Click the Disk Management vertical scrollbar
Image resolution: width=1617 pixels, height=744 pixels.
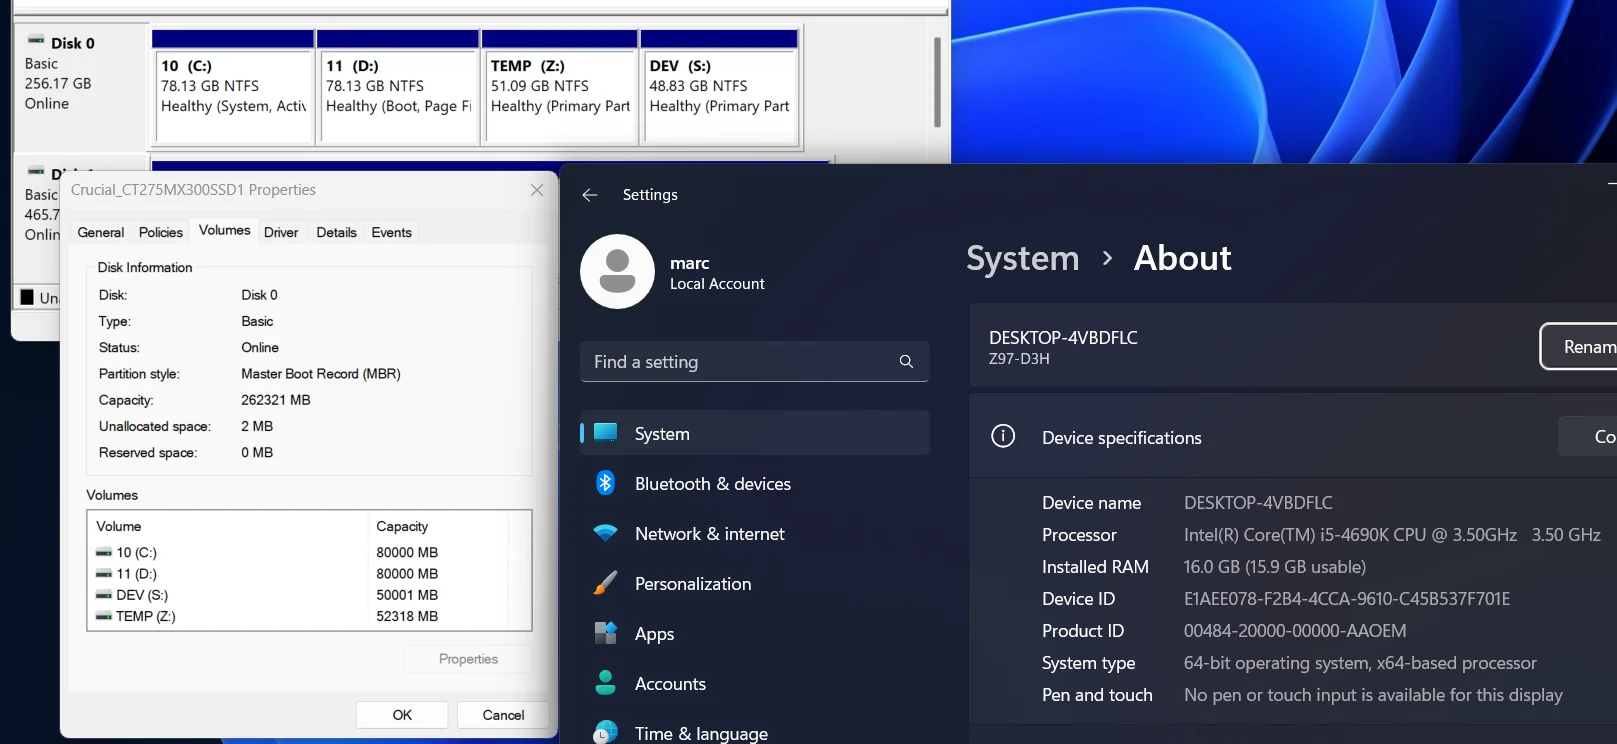937,82
